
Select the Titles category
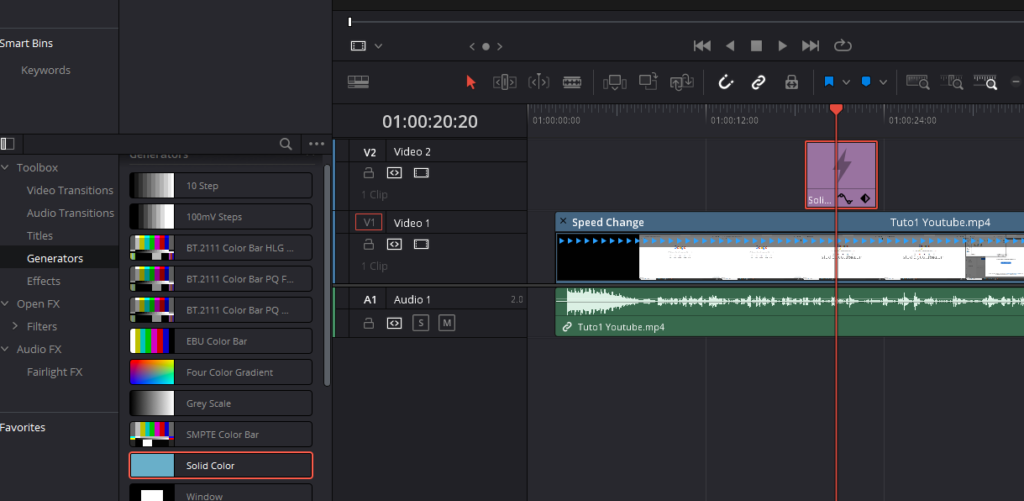click(x=40, y=236)
